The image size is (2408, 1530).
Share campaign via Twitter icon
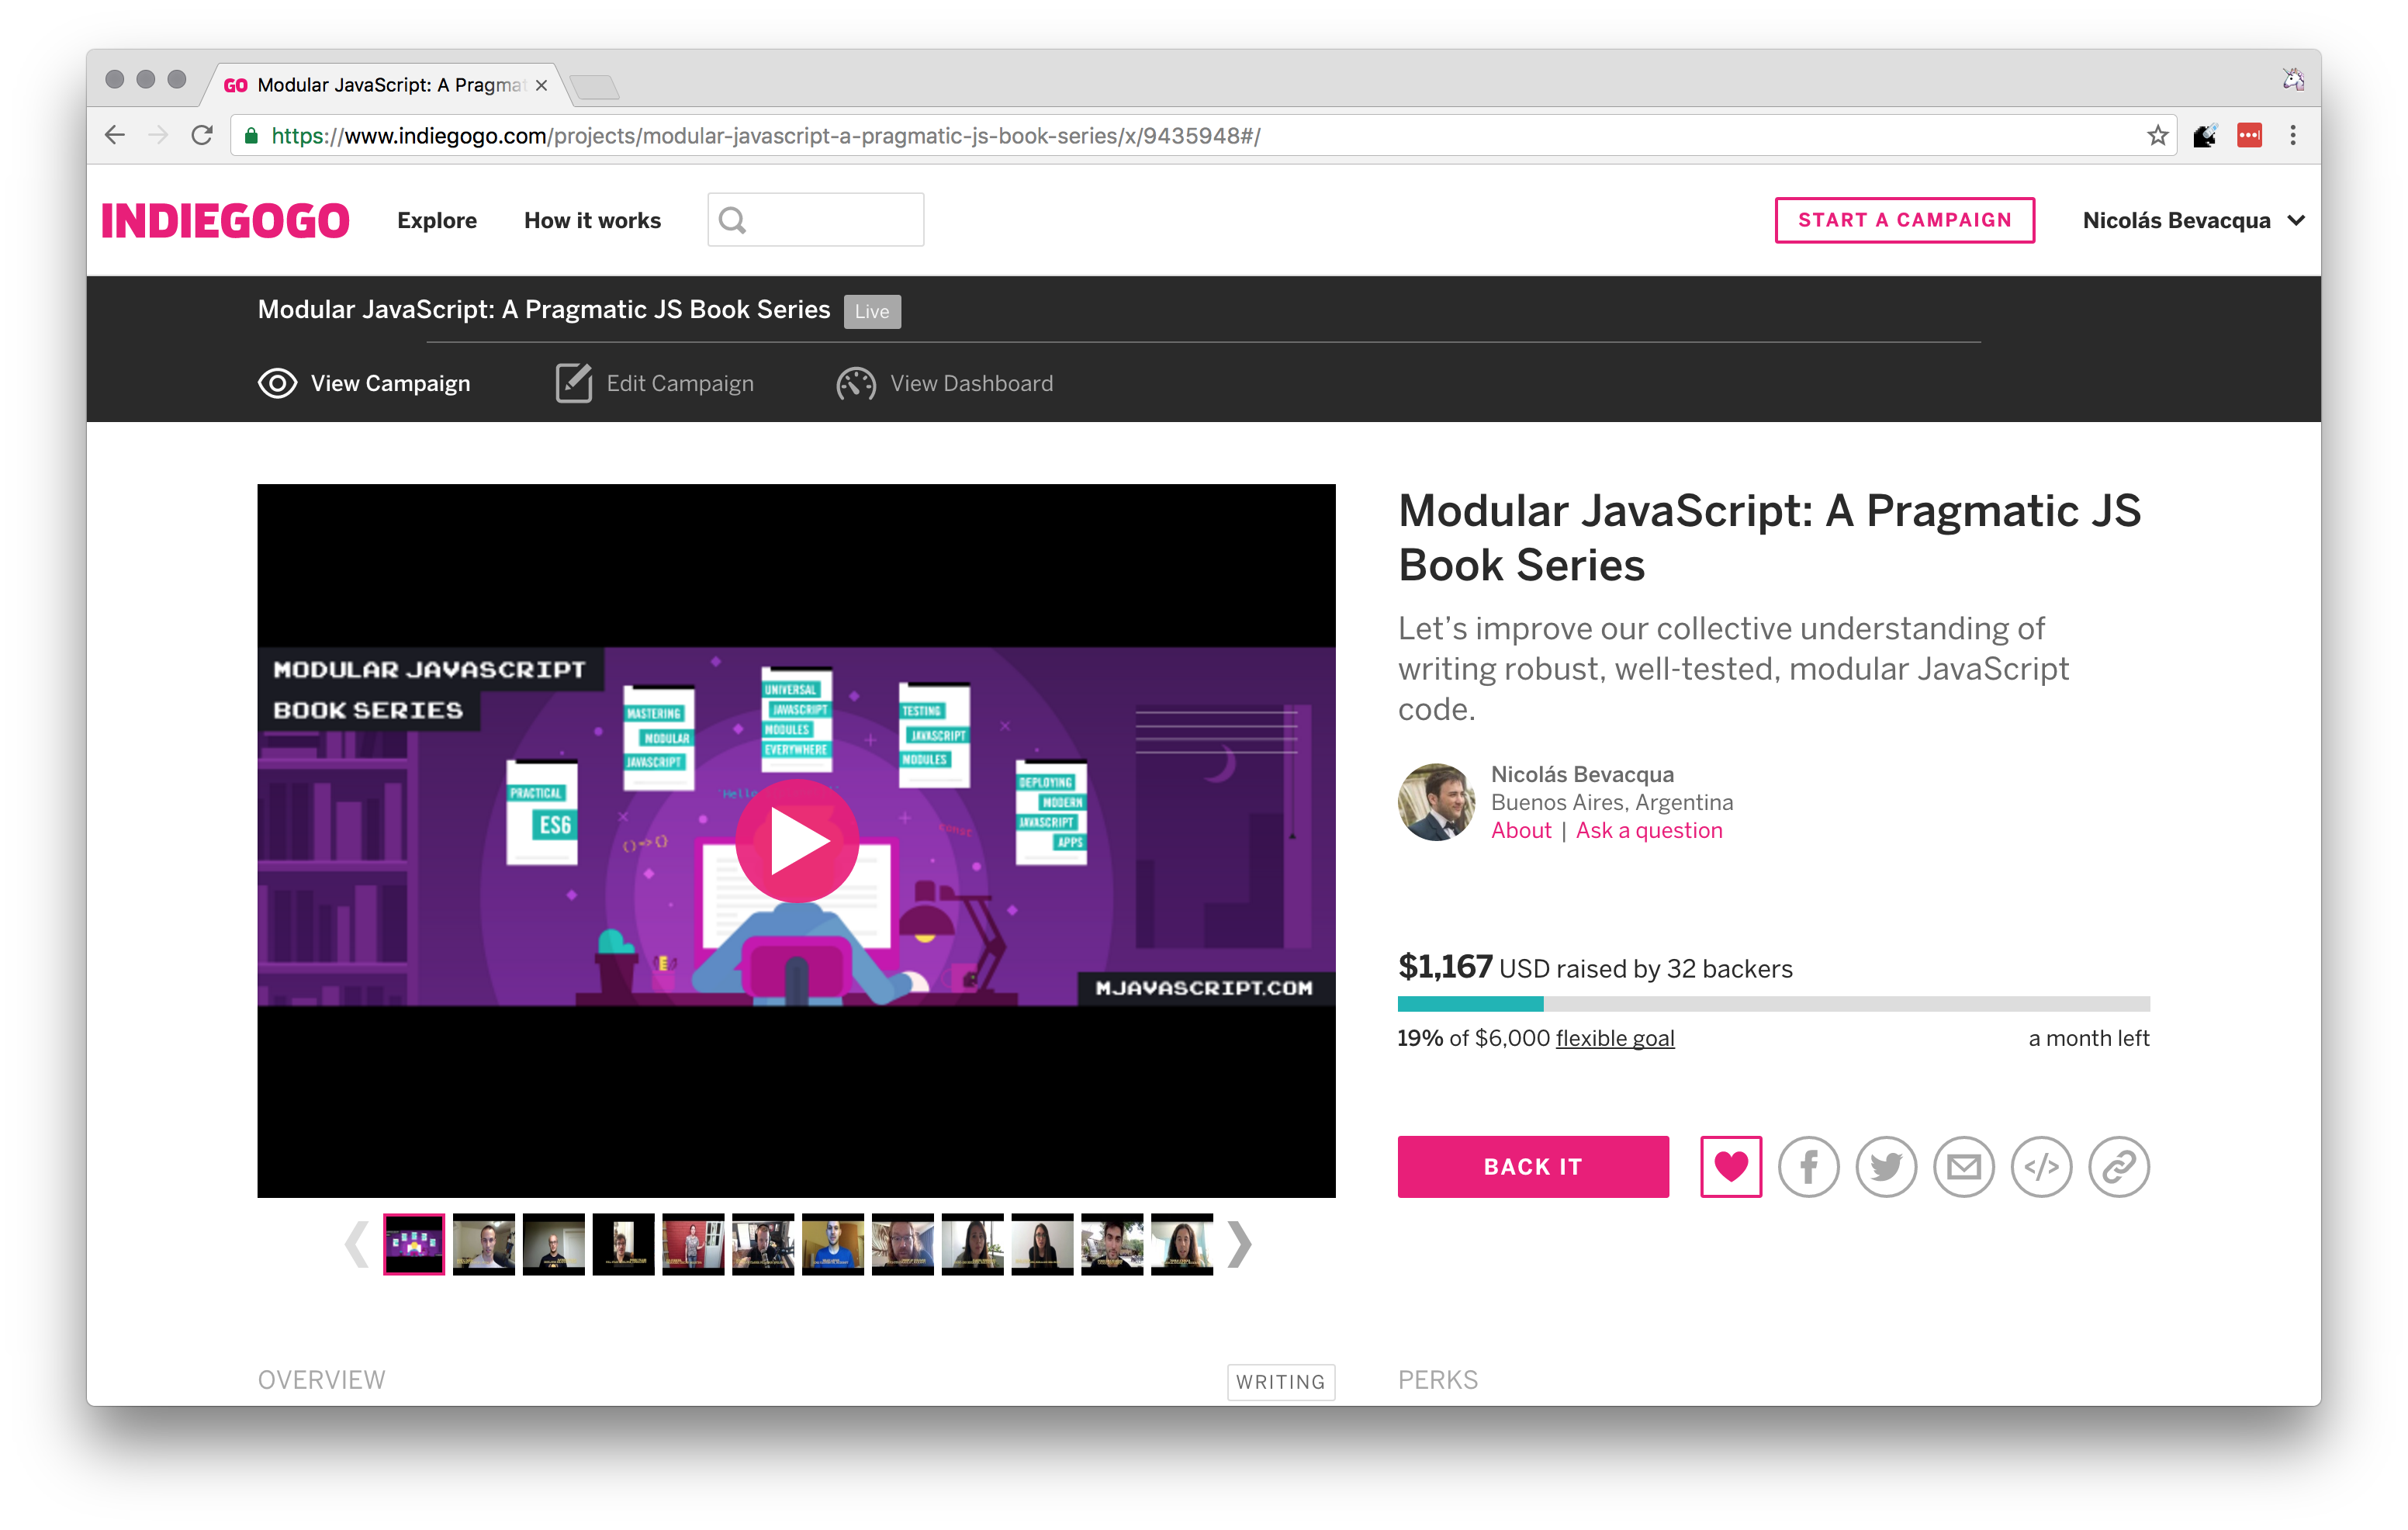[x=1886, y=1166]
